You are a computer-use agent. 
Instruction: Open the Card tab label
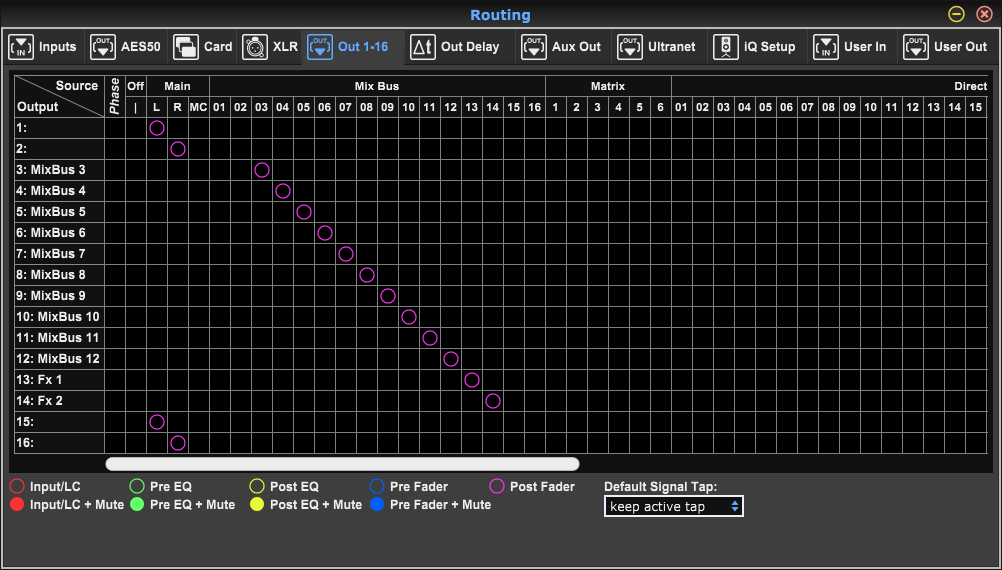218,47
